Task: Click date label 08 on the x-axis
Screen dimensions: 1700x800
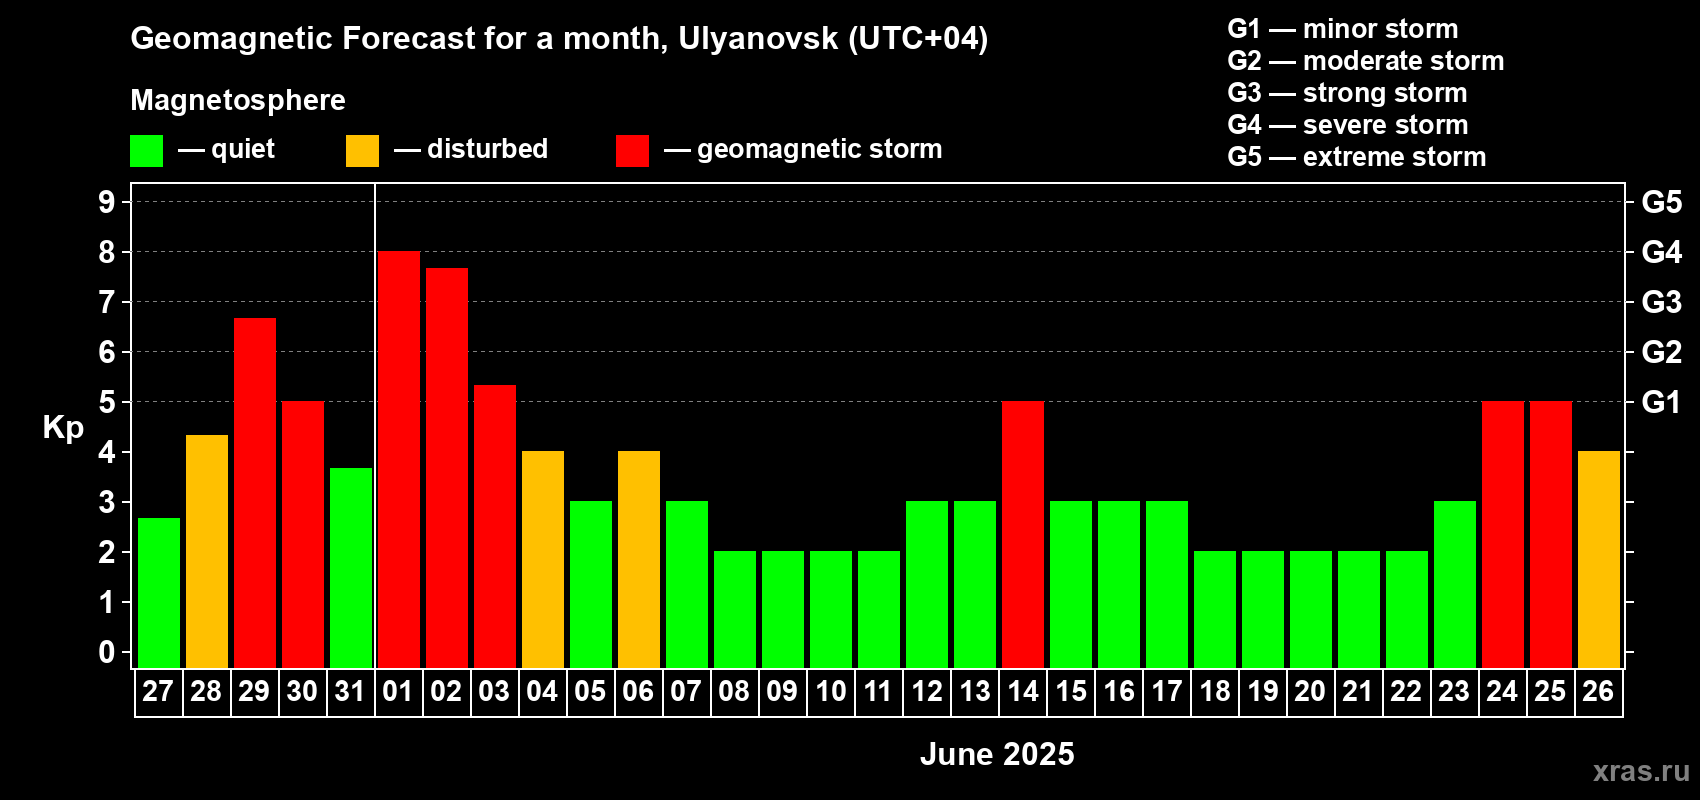Action: click(734, 692)
